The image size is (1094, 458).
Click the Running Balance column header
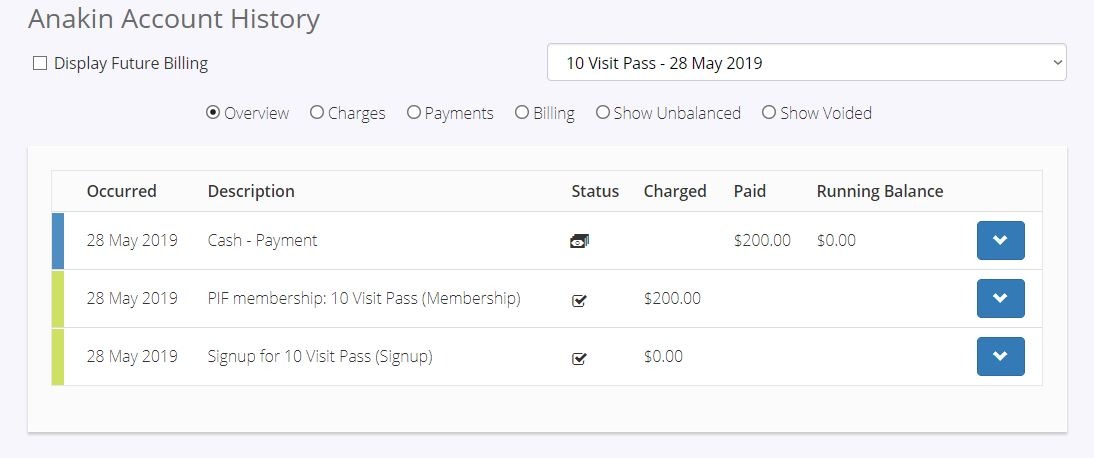(x=880, y=191)
